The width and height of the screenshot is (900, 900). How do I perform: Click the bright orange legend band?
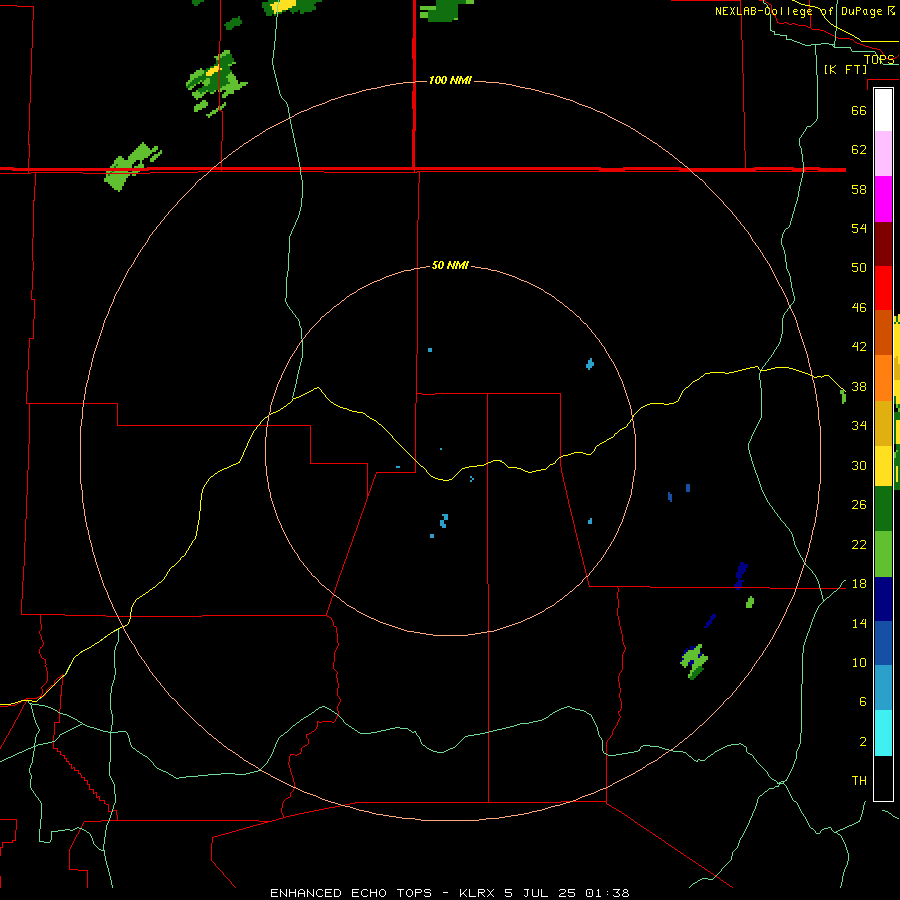[883, 378]
